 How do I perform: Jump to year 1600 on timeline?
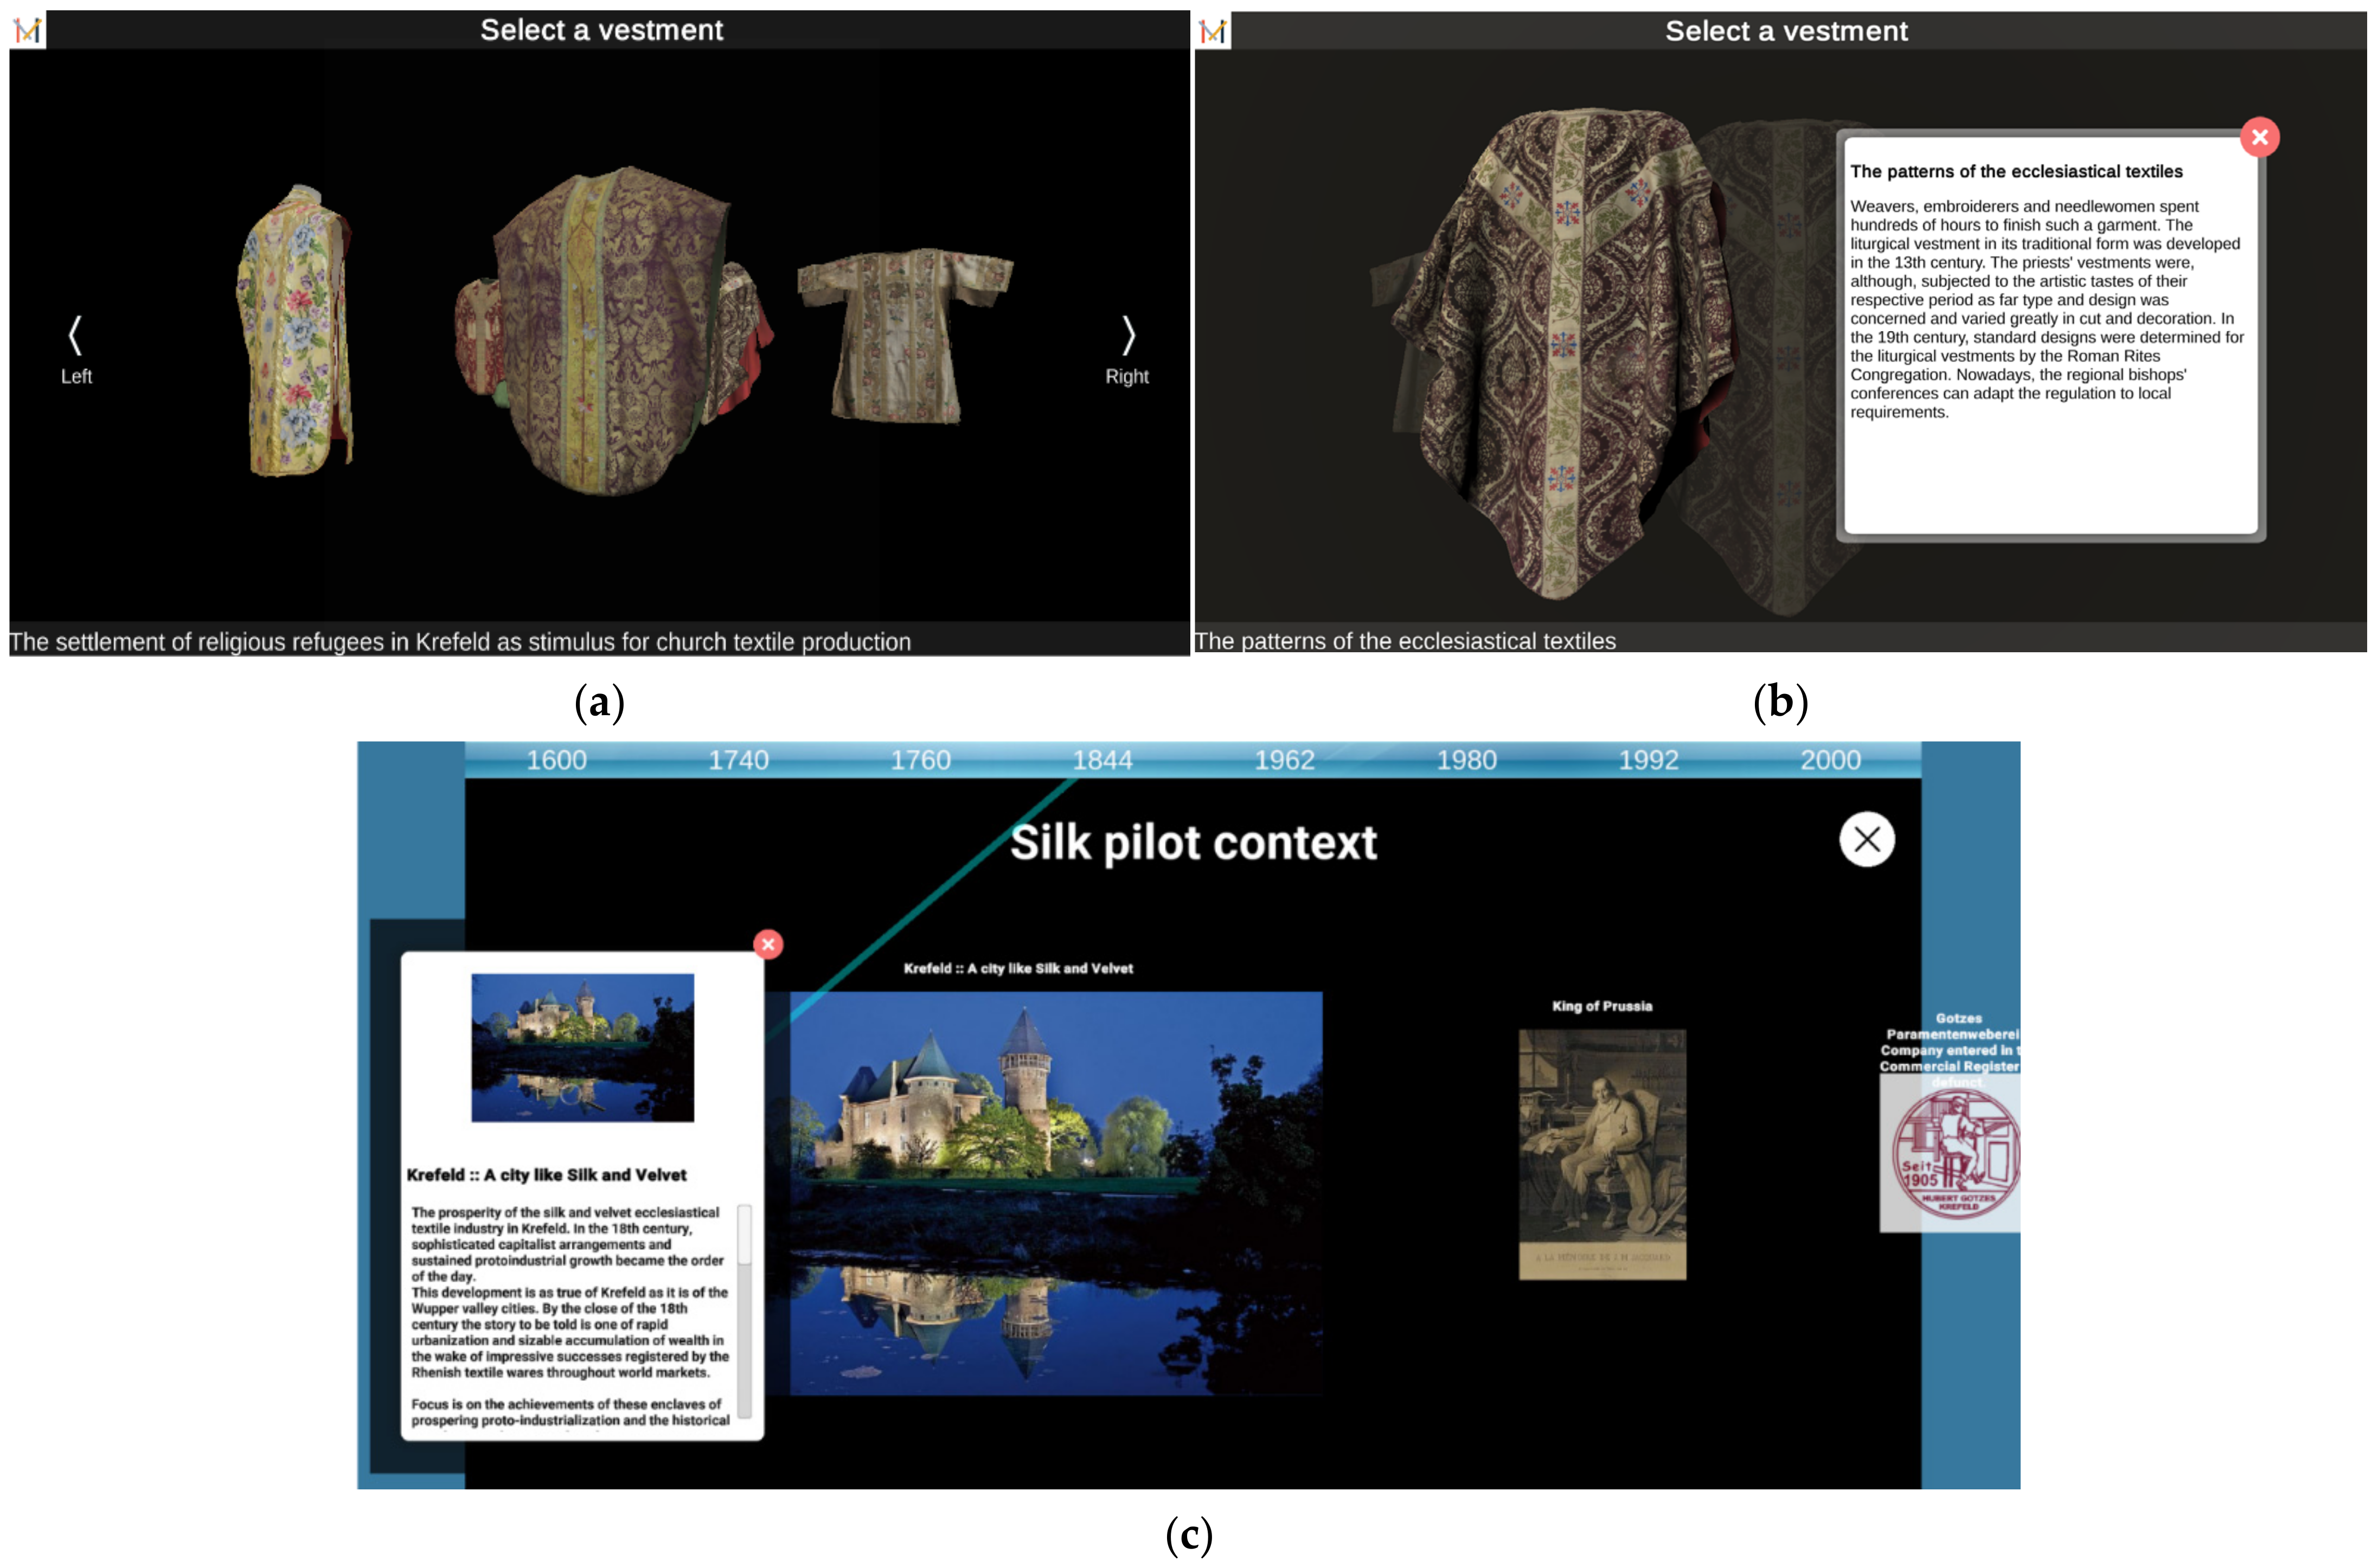click(x=556, y=760)
